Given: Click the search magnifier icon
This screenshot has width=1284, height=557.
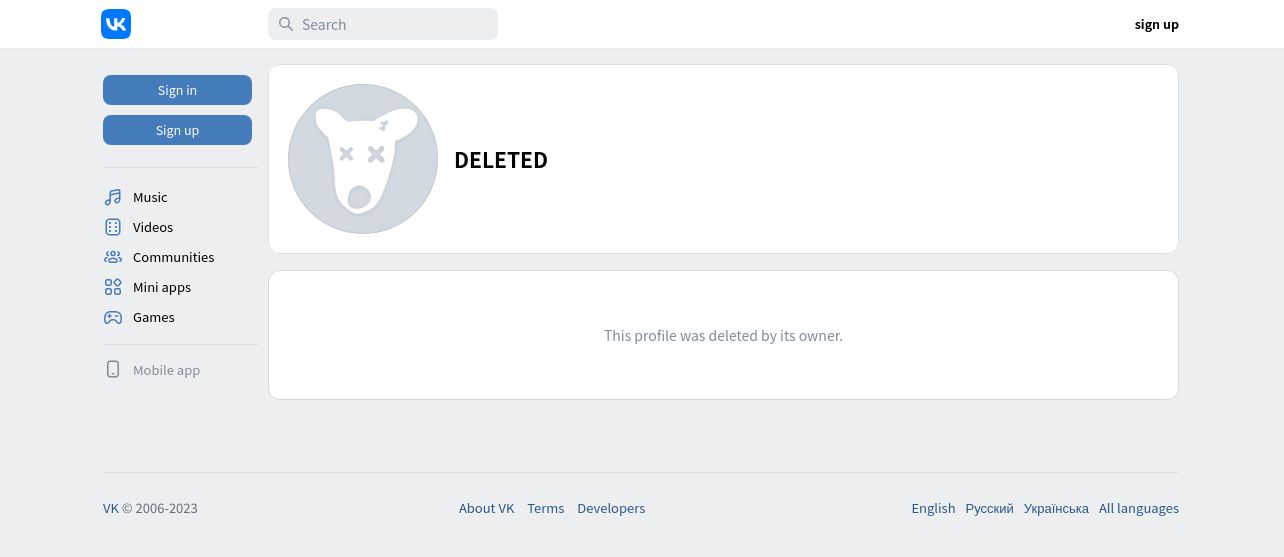Looking at the screenshot, I should (286, 24).
